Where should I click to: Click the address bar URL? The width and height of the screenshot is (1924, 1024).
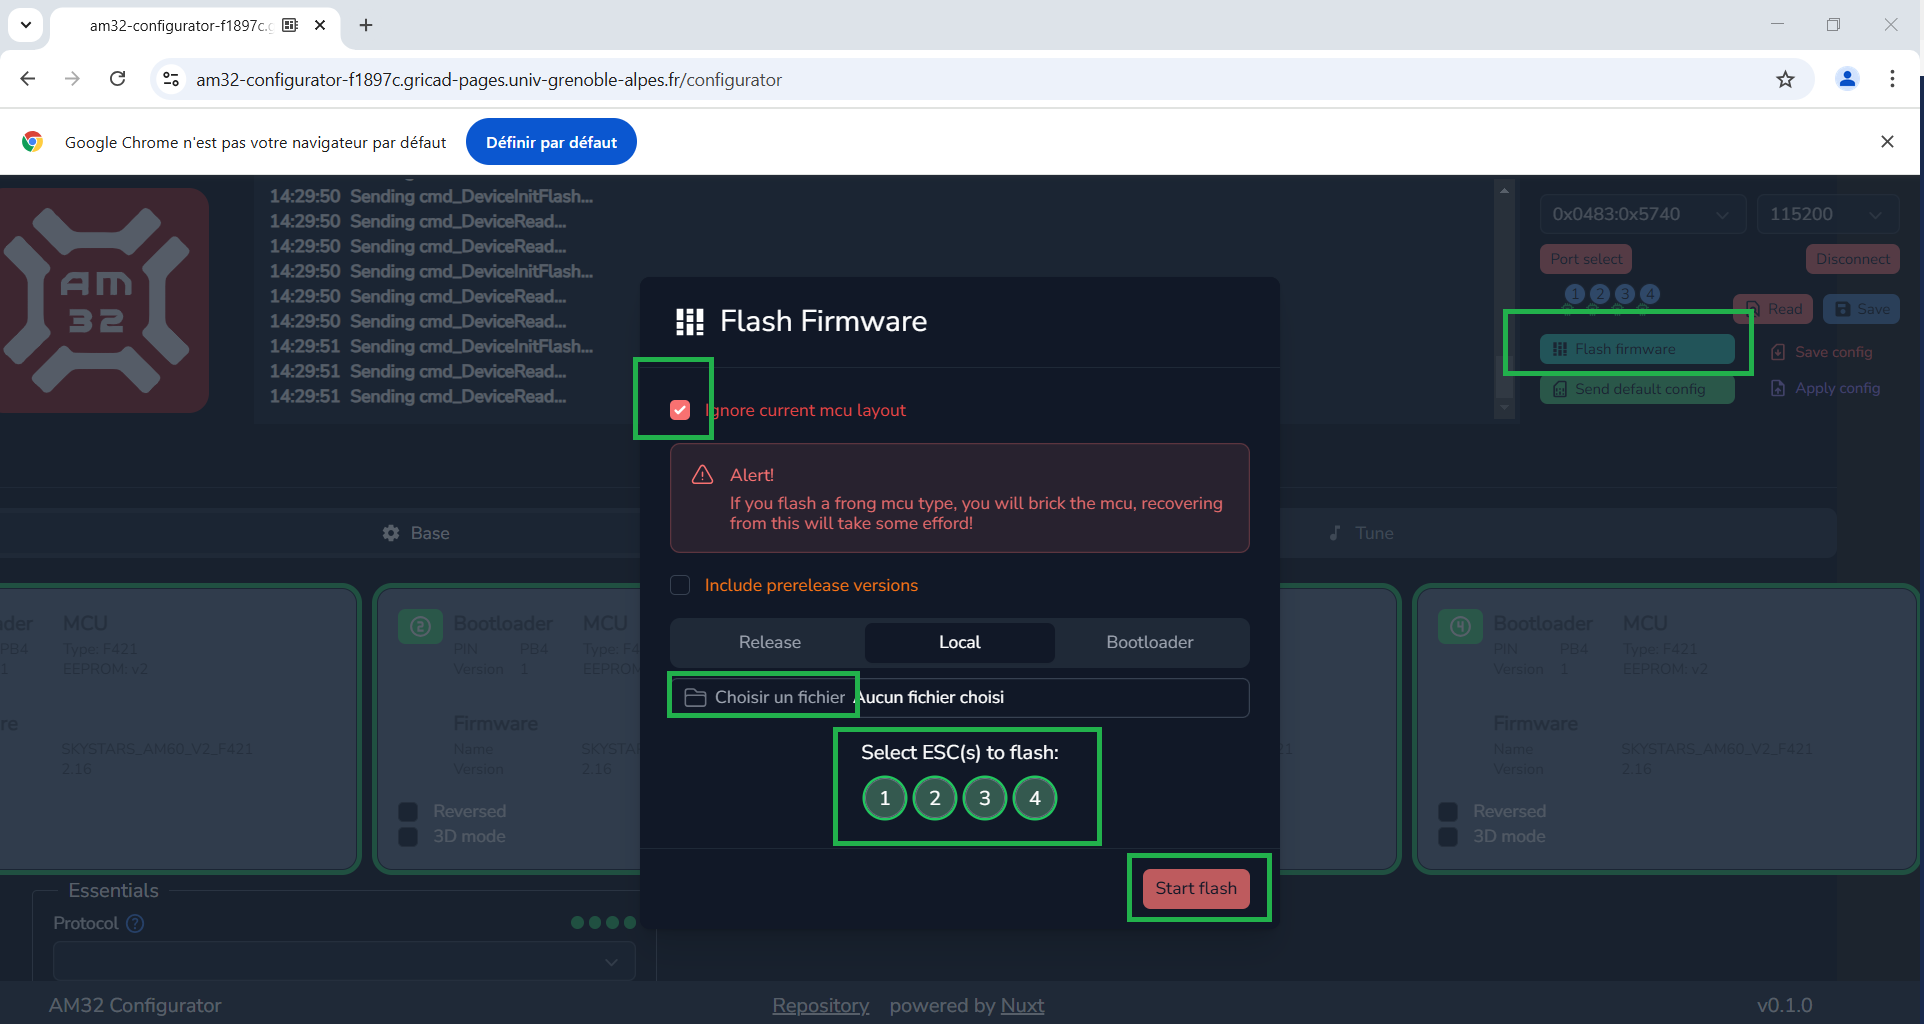coord(488,80)
